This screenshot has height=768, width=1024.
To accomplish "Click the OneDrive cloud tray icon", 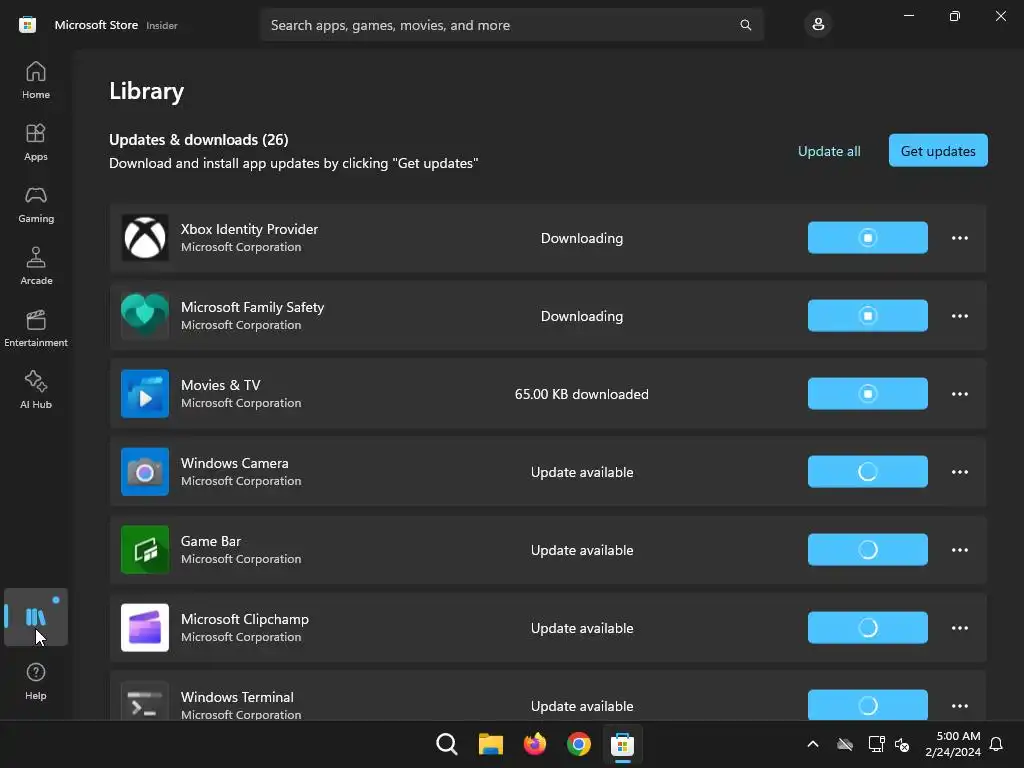I will tap(845, 744).
